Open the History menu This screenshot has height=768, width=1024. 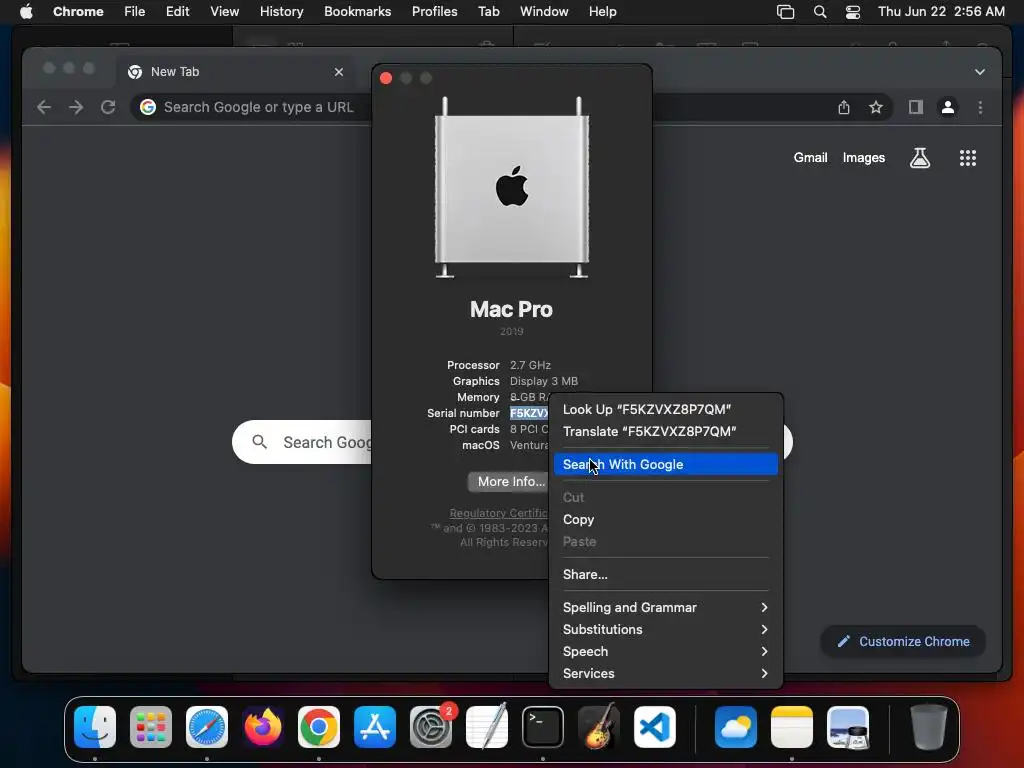click(281, 12)
